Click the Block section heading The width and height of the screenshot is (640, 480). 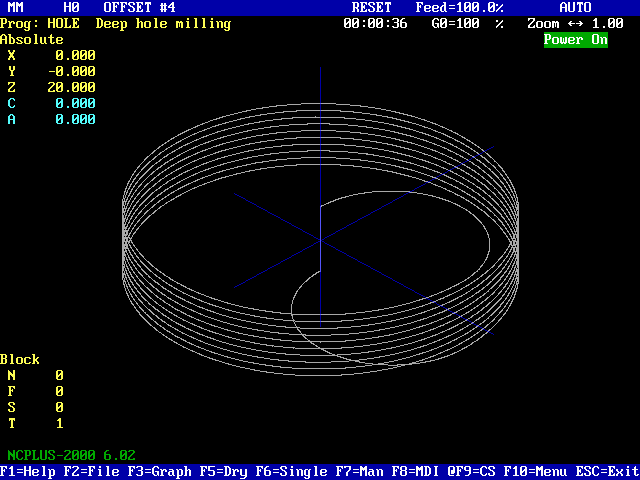click(x=20, y=360)
